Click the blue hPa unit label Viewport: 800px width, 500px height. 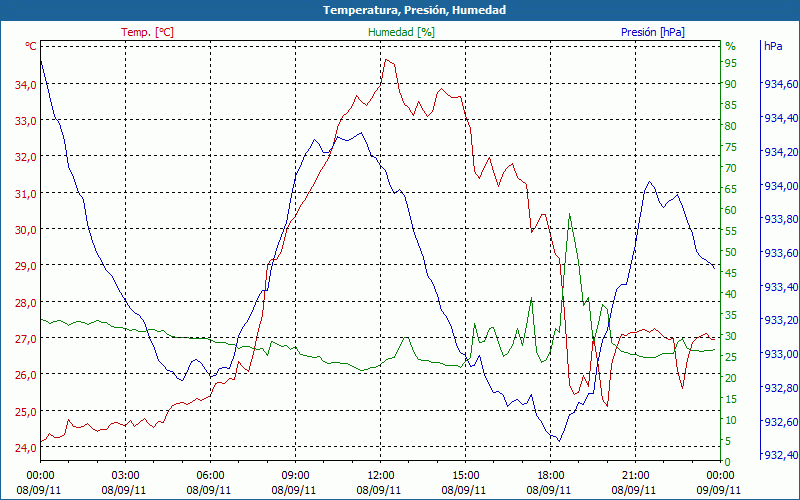pyautogui.click(x=773, y=46)
